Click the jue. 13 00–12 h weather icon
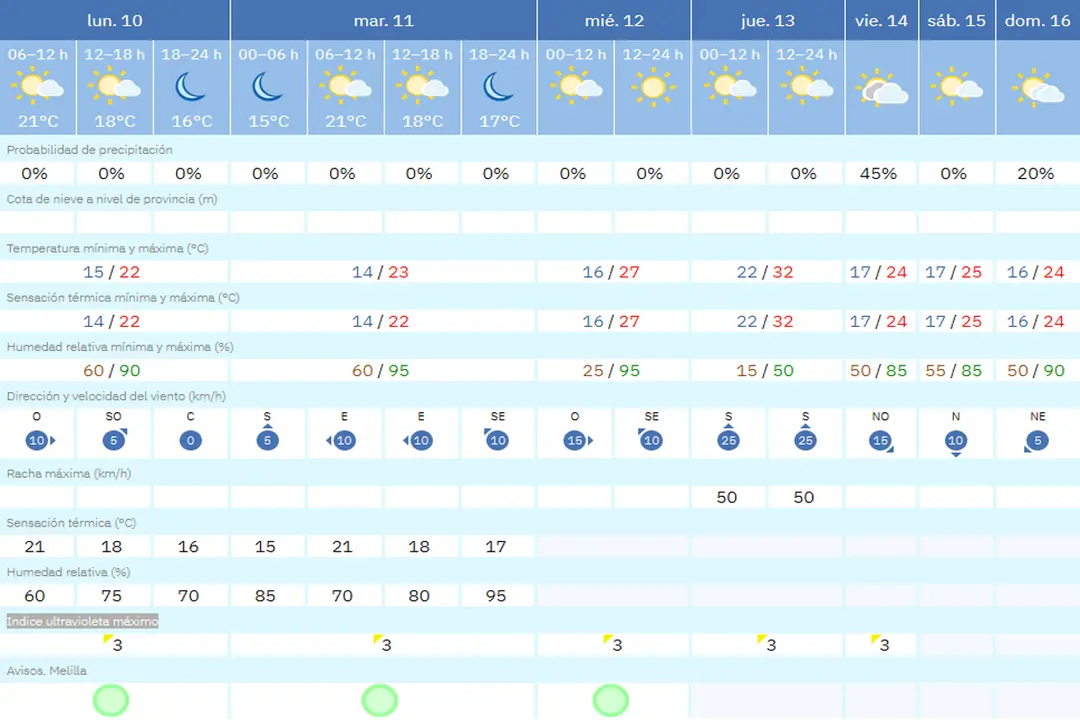 (x=730, y=88)
